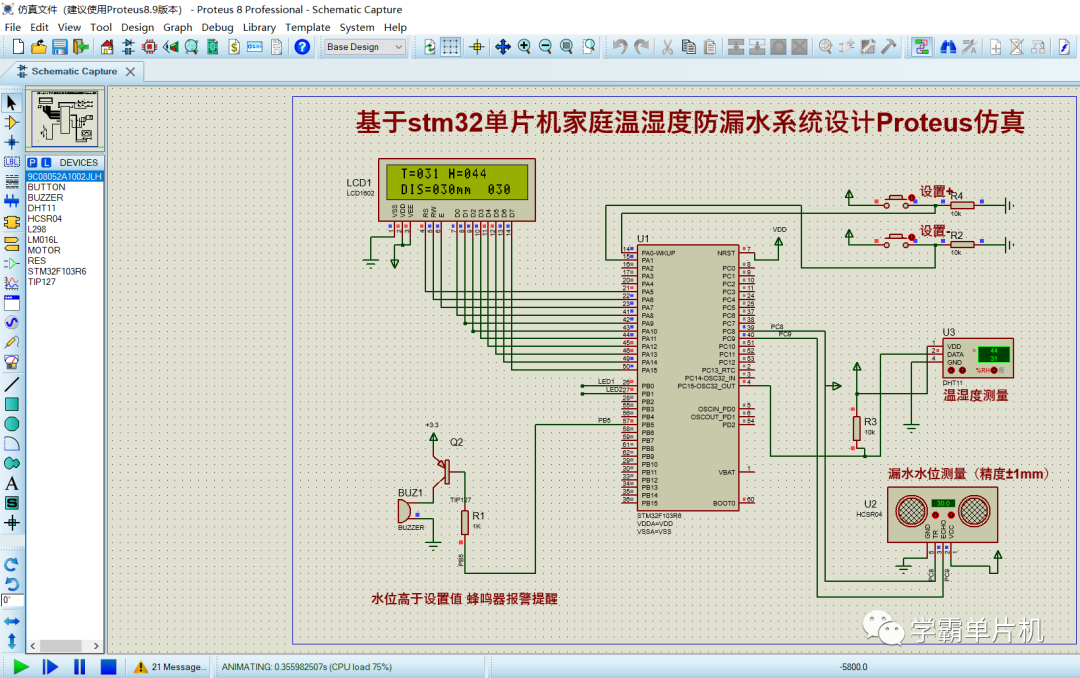Click the Save Project toolbar icon

click(57, 46)
